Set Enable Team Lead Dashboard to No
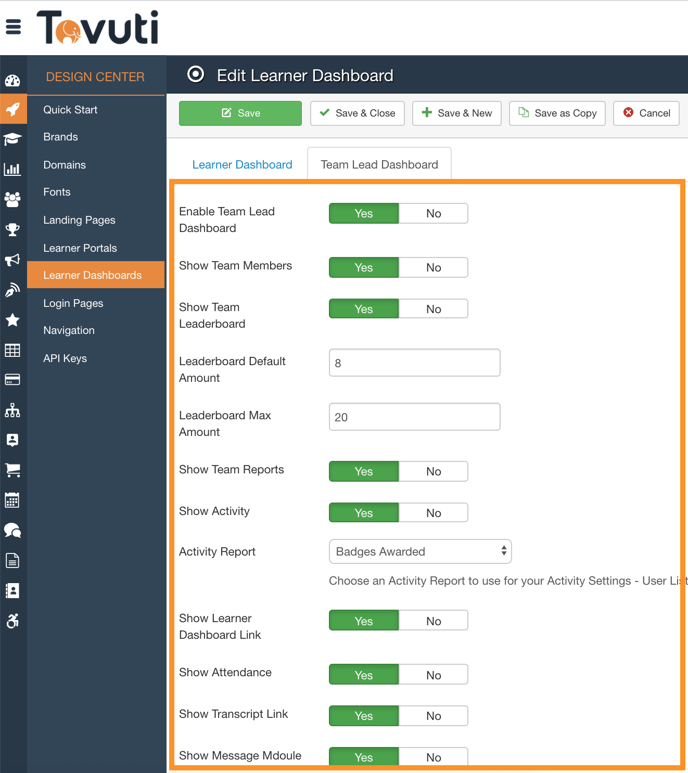 pos(433,213)
